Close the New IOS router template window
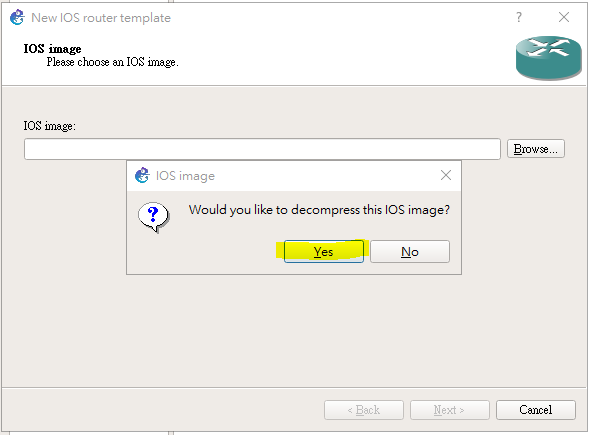Viewport: 592px width, 435px height. point(564,17)
